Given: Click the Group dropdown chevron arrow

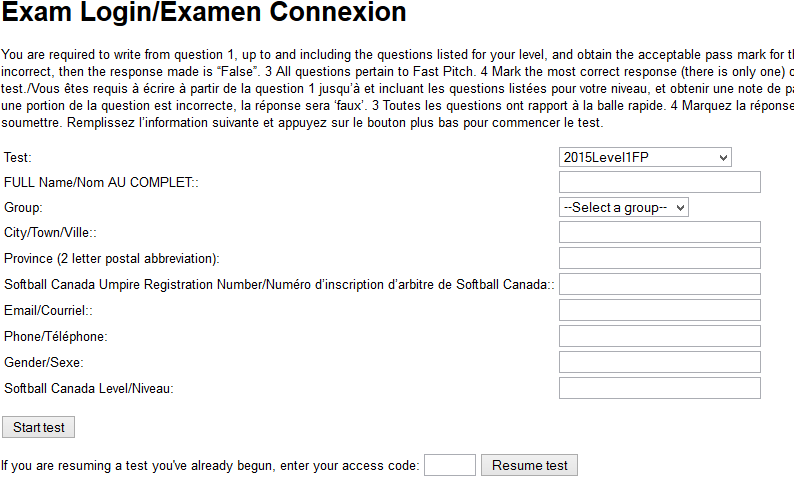Looking at the screenshot, I should coord(680,208).
